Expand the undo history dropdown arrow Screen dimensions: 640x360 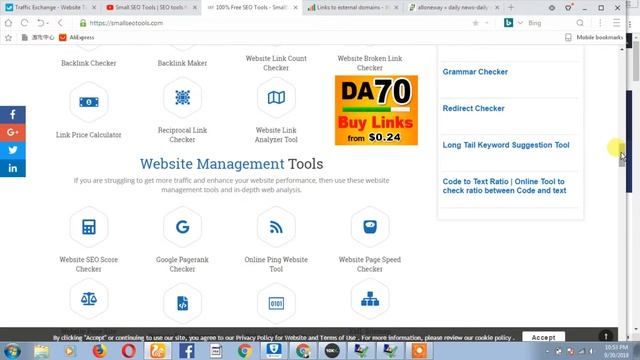pyautogui.click(x=47, y=23)
